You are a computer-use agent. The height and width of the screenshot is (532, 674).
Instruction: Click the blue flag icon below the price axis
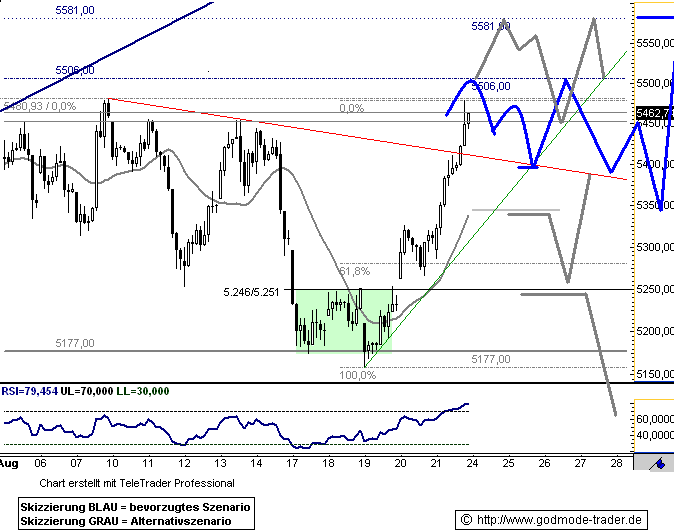(657, 462)
